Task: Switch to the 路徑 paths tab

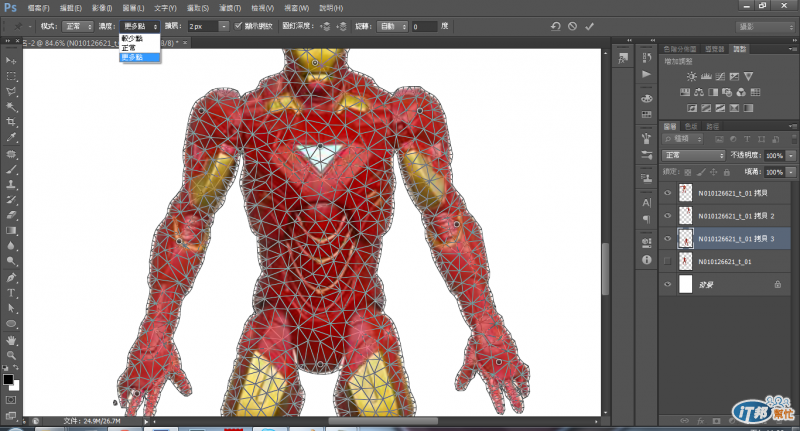Action: click(713, 126)
